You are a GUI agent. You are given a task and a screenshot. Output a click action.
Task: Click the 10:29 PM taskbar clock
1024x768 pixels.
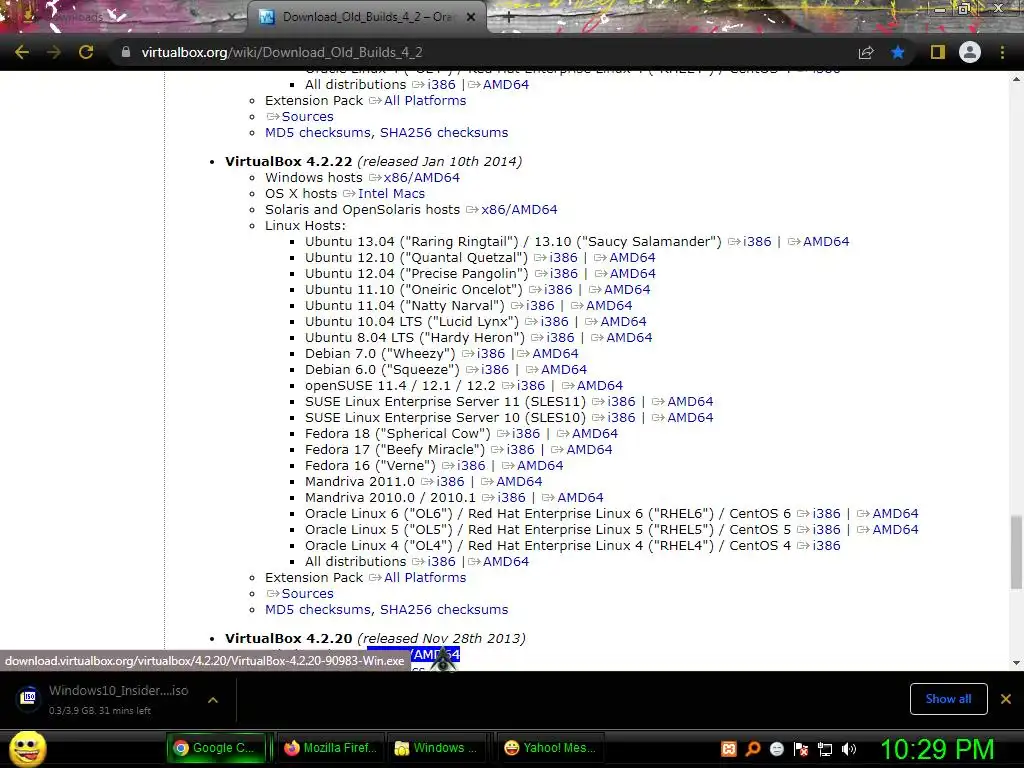(x=937, y=749)
